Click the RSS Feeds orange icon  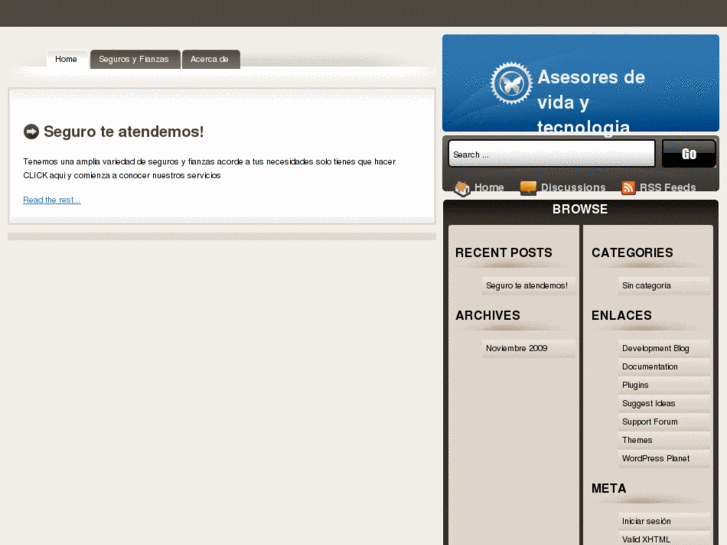pos(628,188)
